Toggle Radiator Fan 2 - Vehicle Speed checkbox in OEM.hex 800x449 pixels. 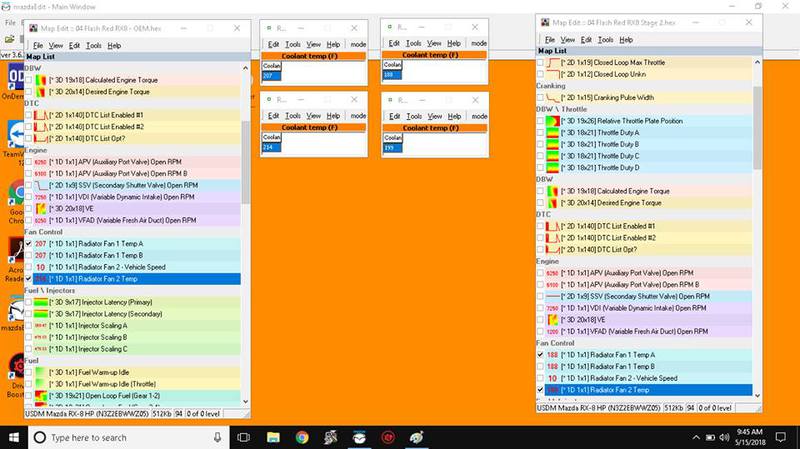(27, 267)
